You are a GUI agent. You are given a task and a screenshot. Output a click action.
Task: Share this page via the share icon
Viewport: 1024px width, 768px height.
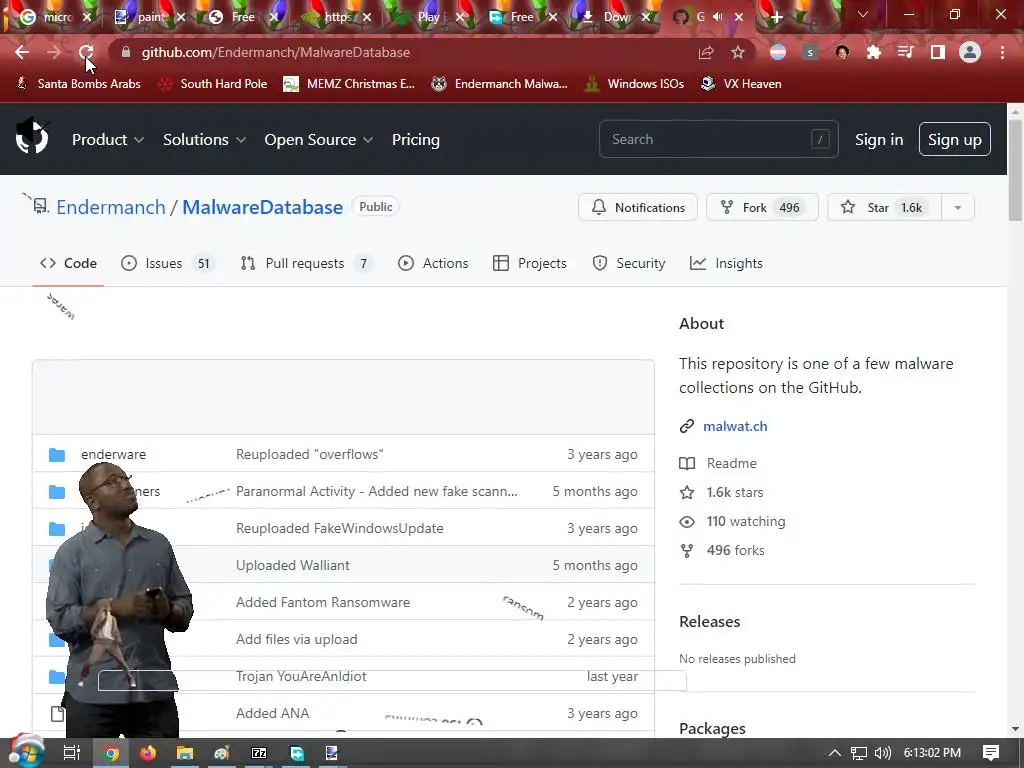(x=705, y=53)
